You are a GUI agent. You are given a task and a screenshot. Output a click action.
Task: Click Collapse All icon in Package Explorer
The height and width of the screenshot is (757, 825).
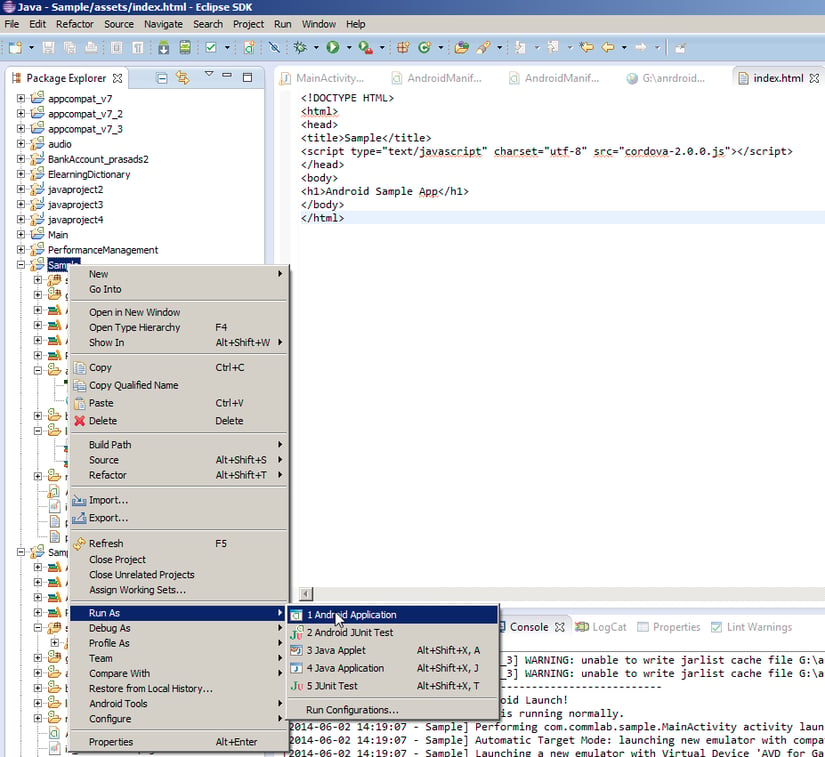point(162,78)
